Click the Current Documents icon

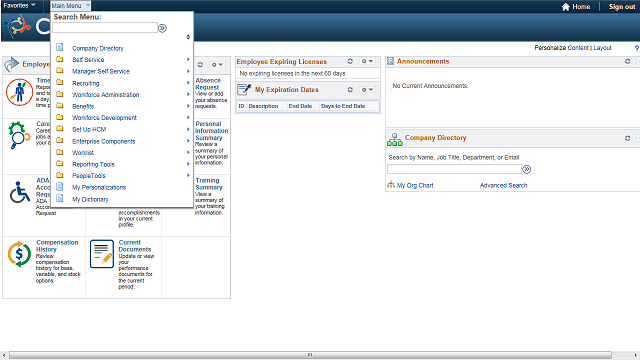click(102, 254)
